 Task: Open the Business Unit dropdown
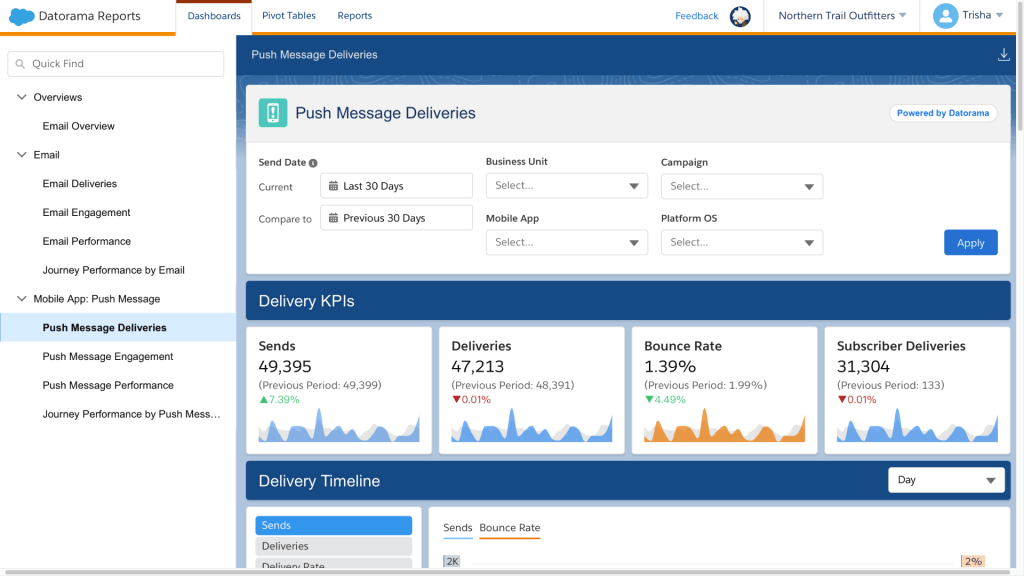click(x=566, y=186)
